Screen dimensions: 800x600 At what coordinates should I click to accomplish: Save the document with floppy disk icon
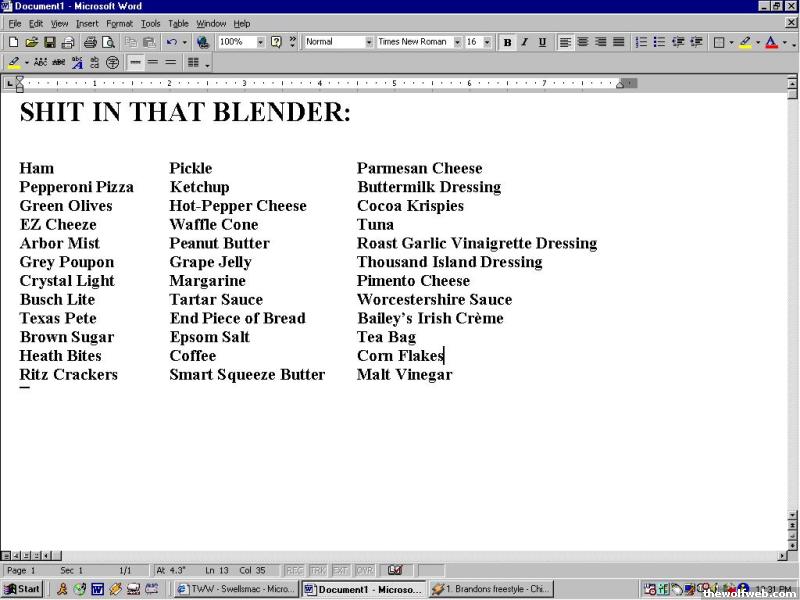pyautogui.click(x=49, y=42)
